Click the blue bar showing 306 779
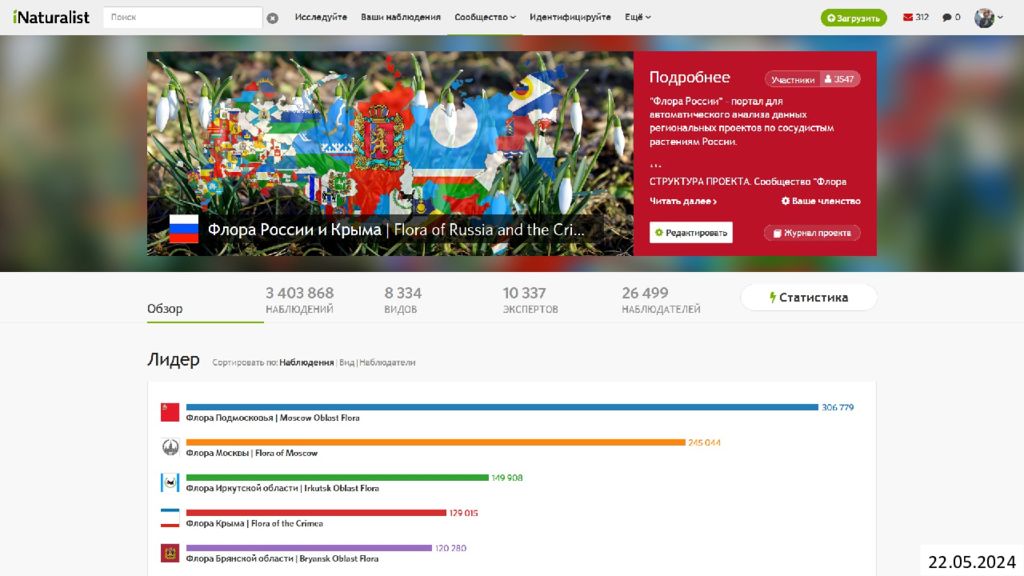The height and width of the screenshot is (576, 1024). click(x=502, y=407)
